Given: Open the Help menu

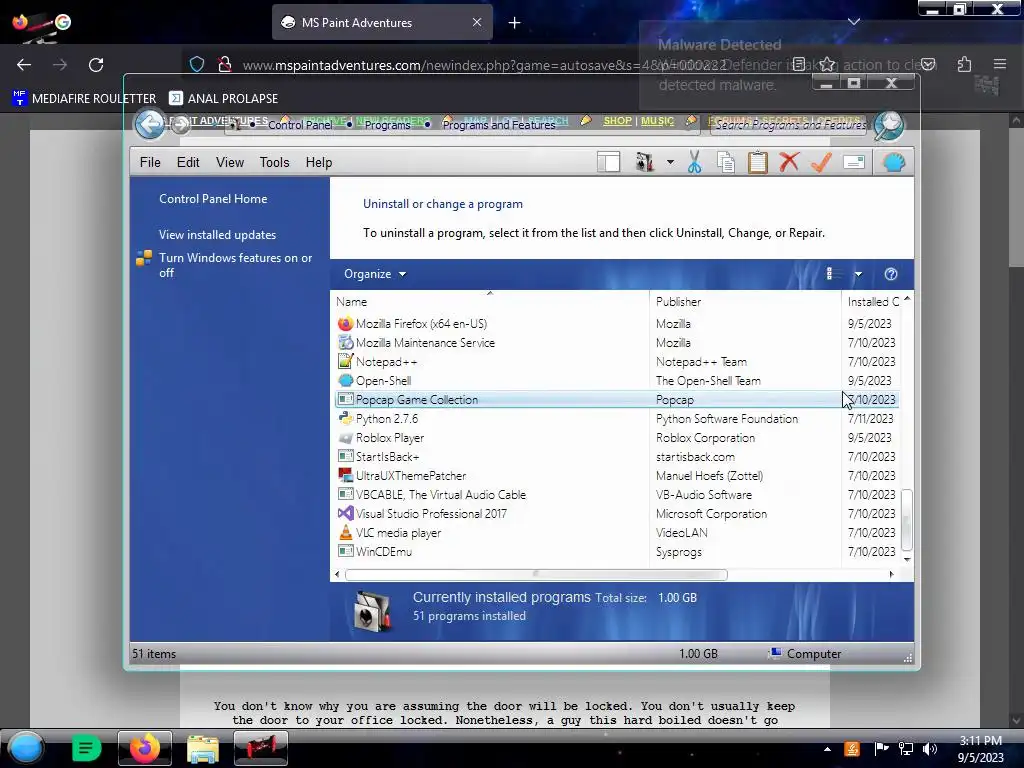Looking at the screenshot, I should (x=319, y=162).
